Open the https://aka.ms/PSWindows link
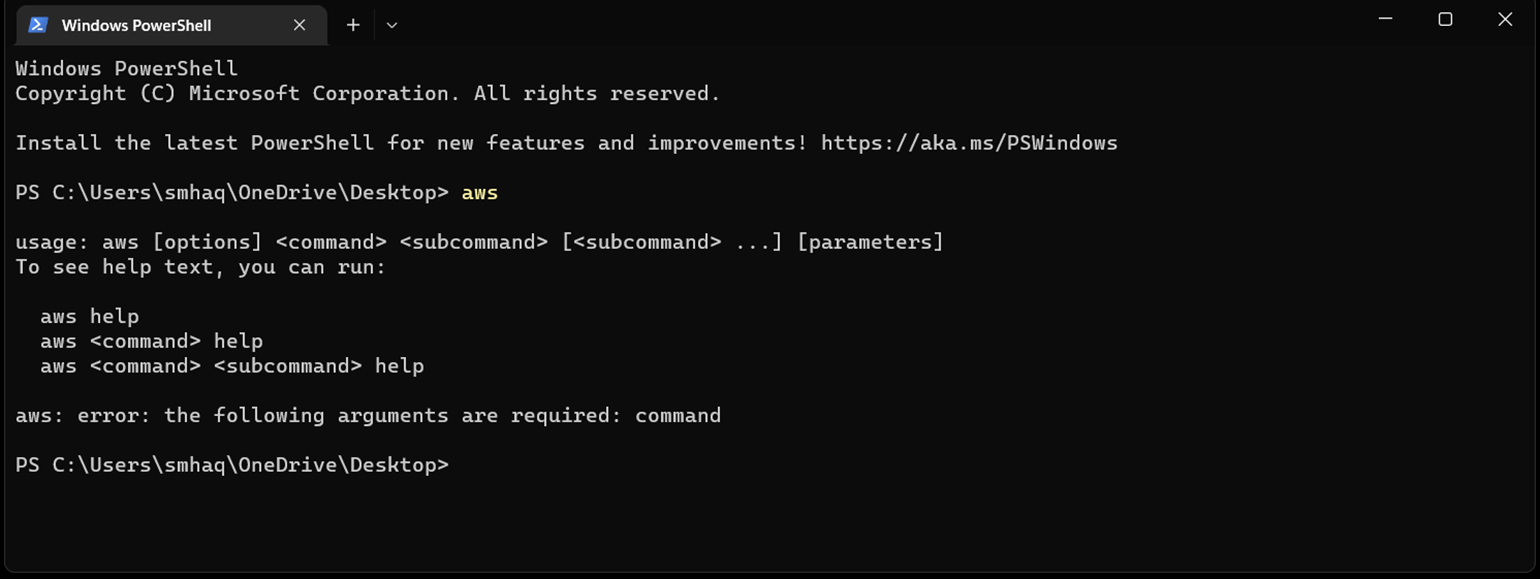This screenshot has width=1540, height=579. (968, 143)
